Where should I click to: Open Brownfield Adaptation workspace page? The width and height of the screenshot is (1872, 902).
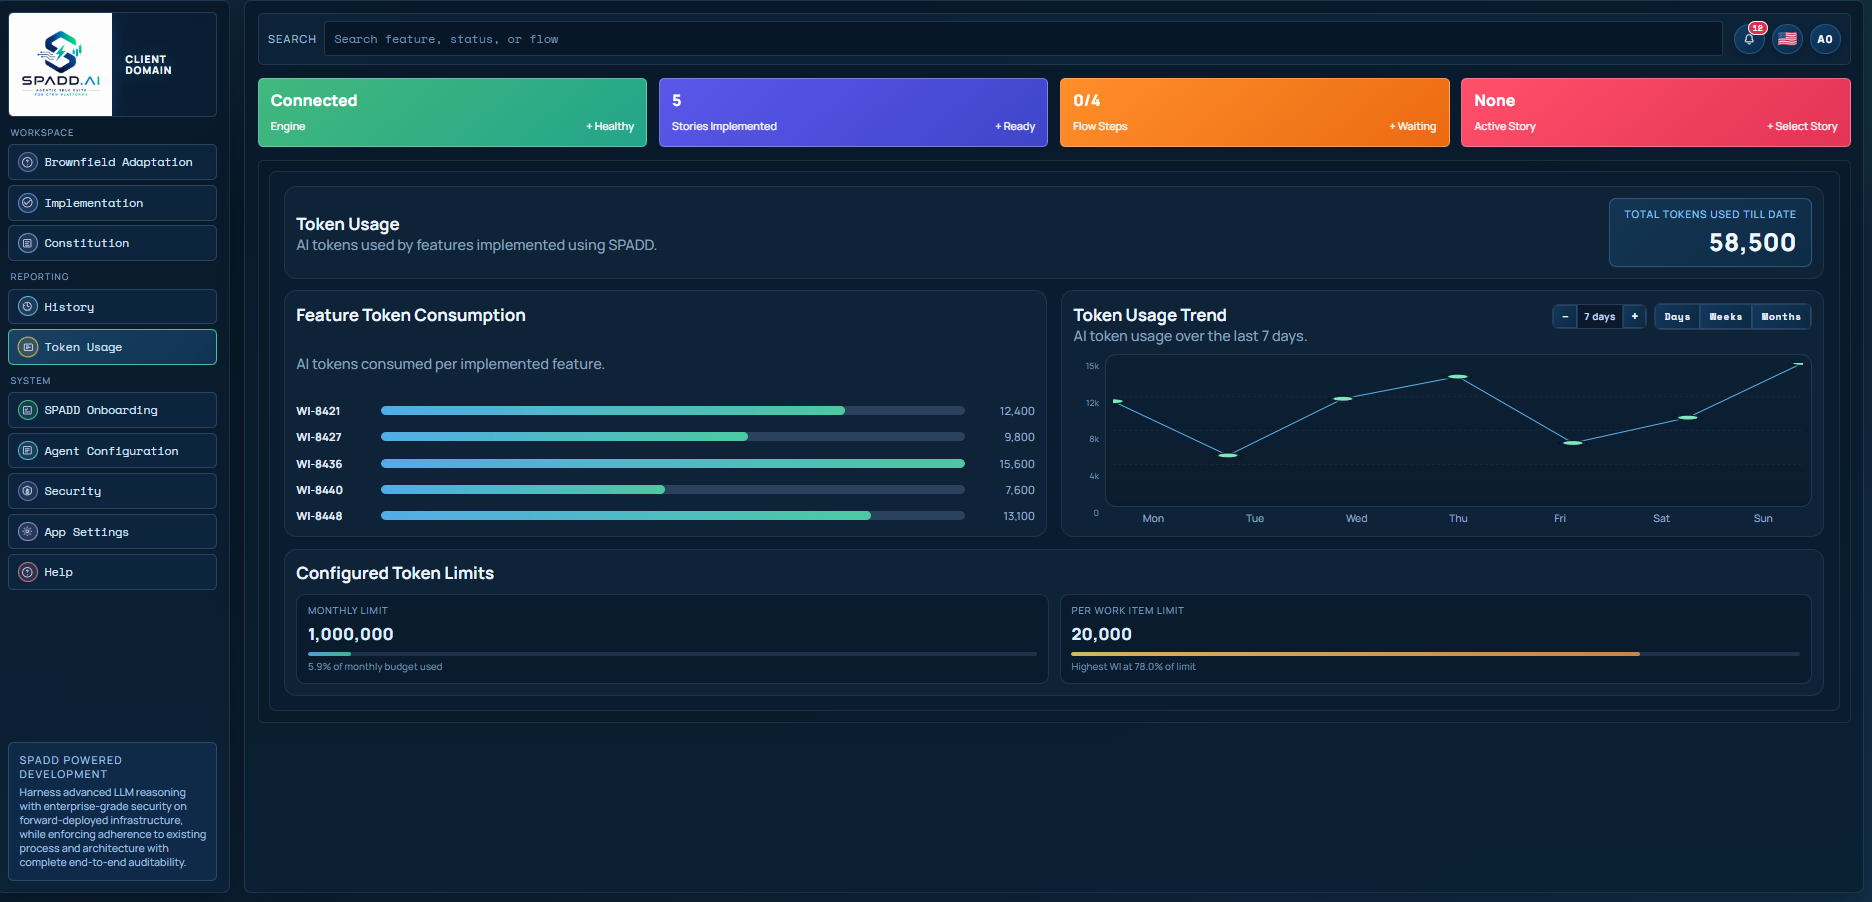point(112,162)
